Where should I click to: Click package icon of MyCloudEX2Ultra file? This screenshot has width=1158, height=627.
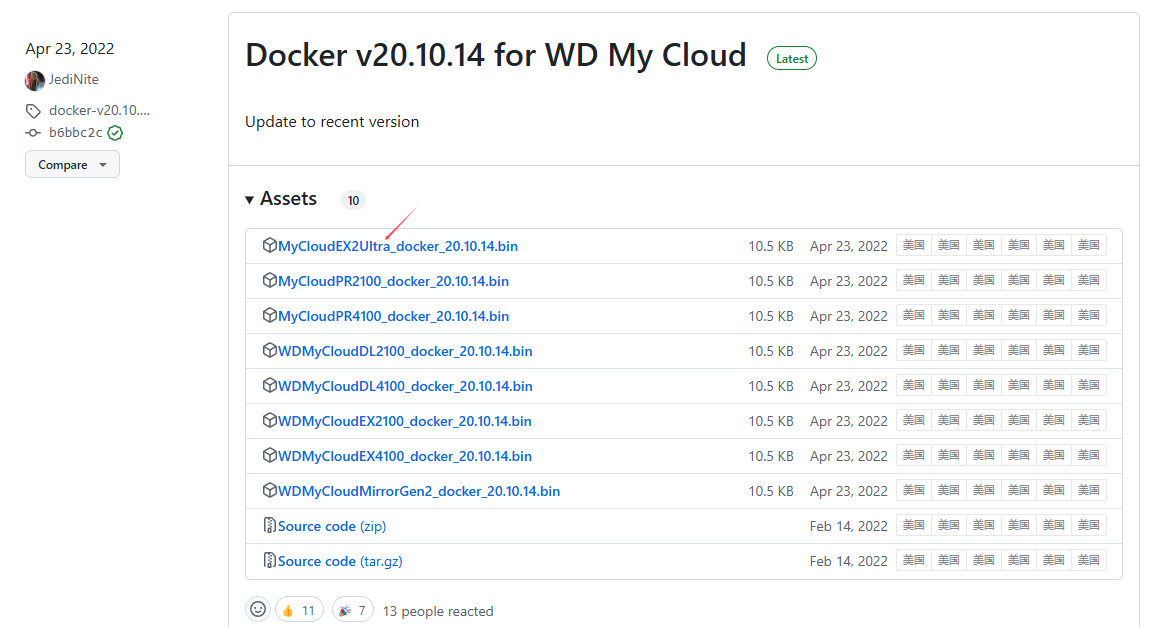click(x=270, y=245)
